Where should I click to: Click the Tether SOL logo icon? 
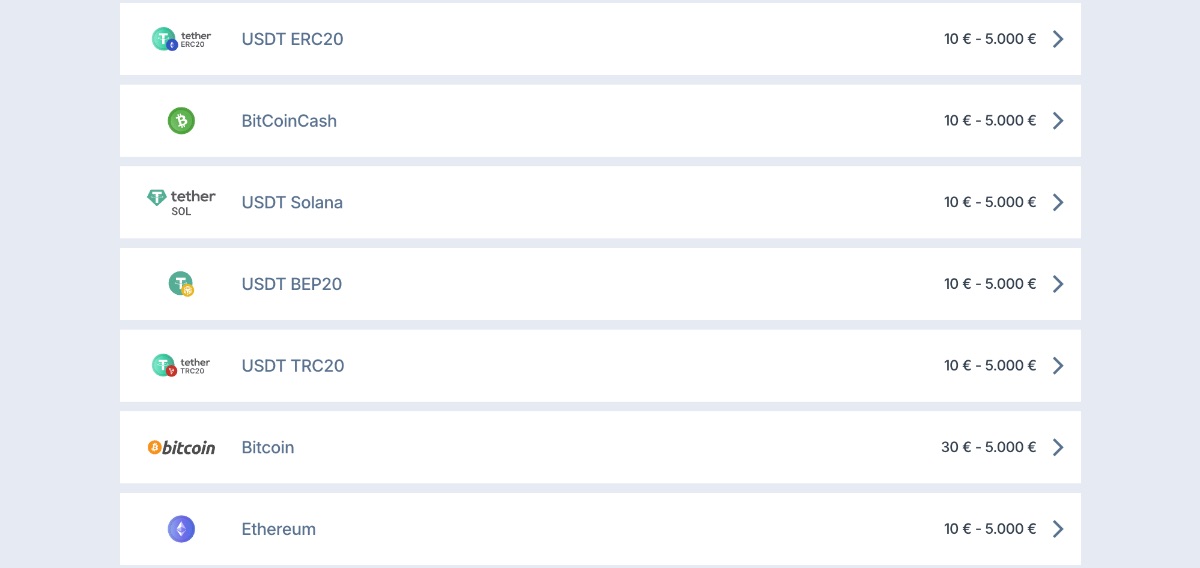(x=181, y=202)
